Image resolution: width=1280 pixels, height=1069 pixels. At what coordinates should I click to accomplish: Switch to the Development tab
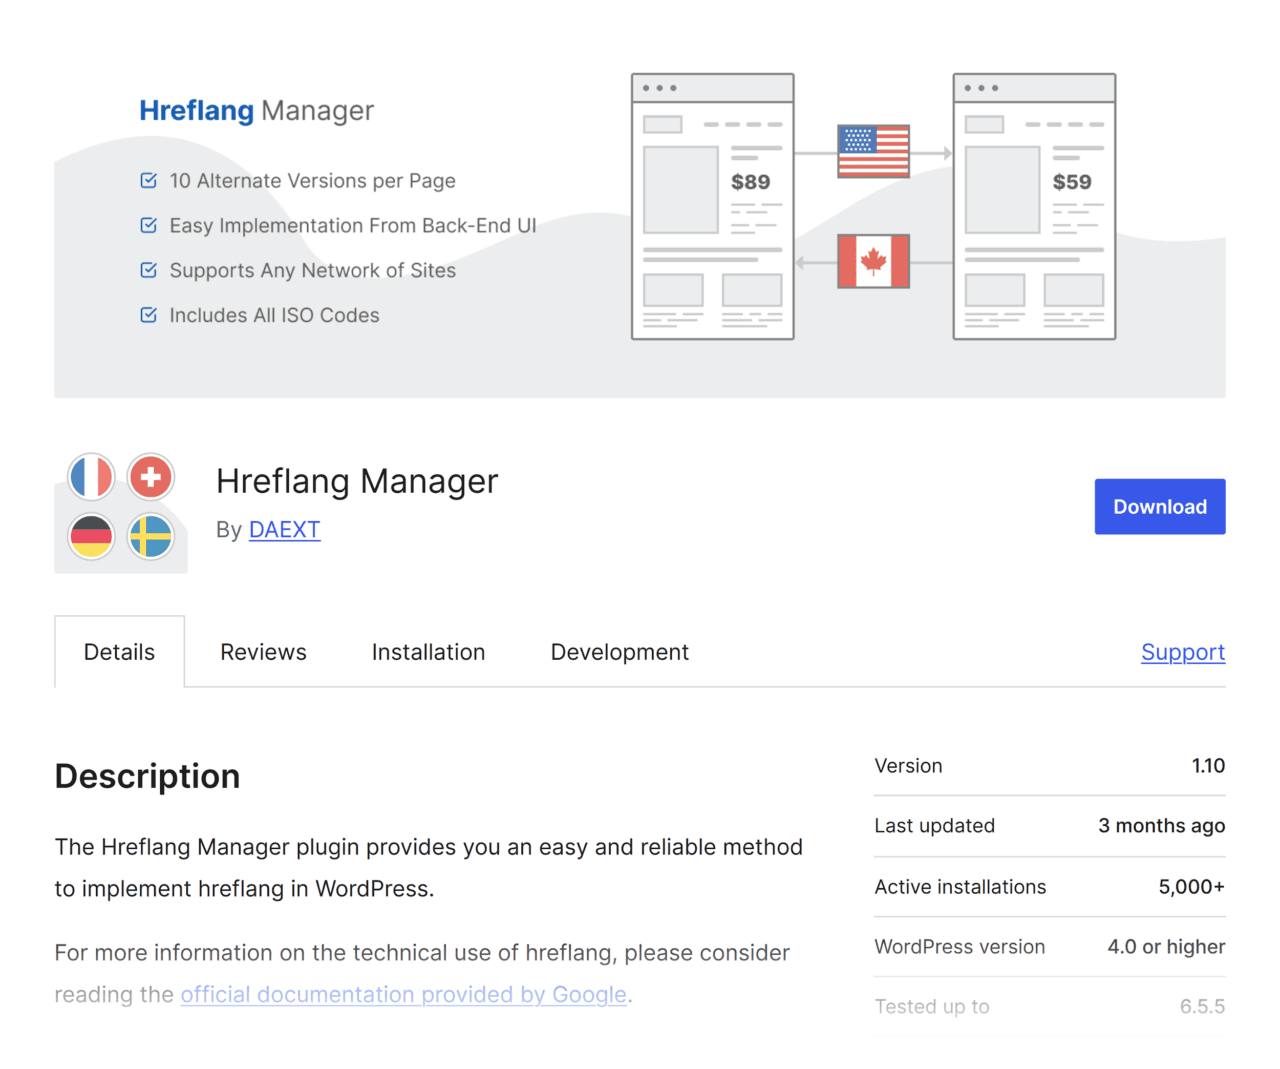coord(619,651)
